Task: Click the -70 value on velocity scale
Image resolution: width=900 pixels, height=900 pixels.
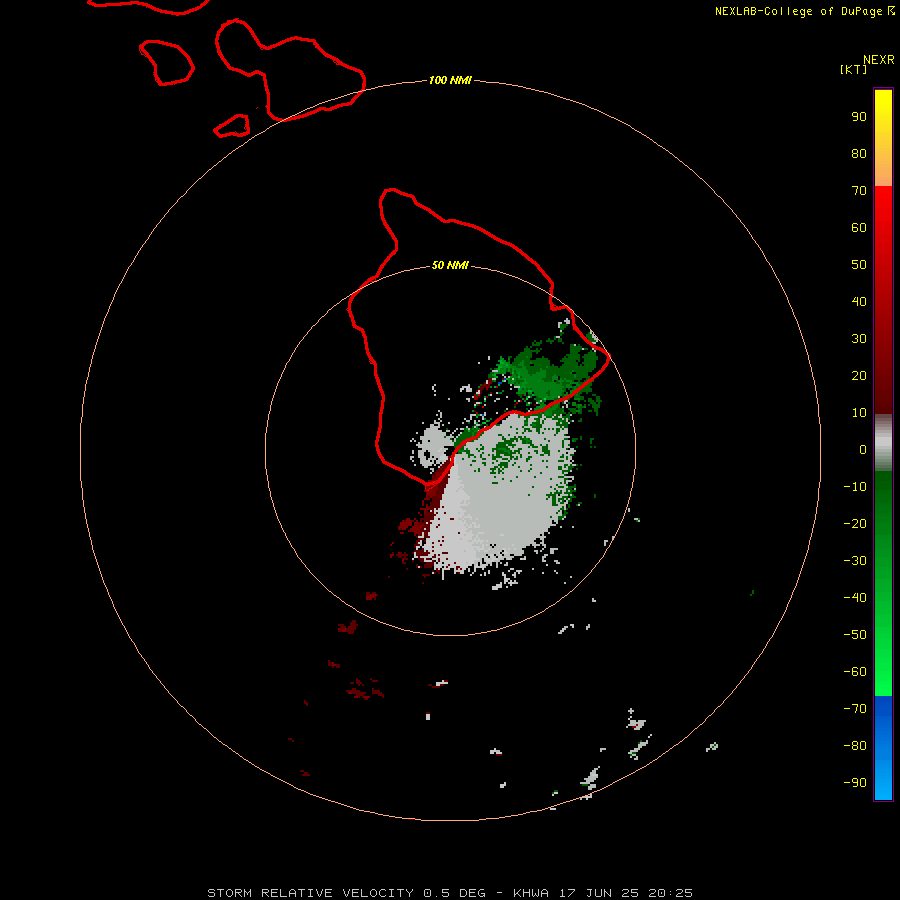Action: [855, 708]
